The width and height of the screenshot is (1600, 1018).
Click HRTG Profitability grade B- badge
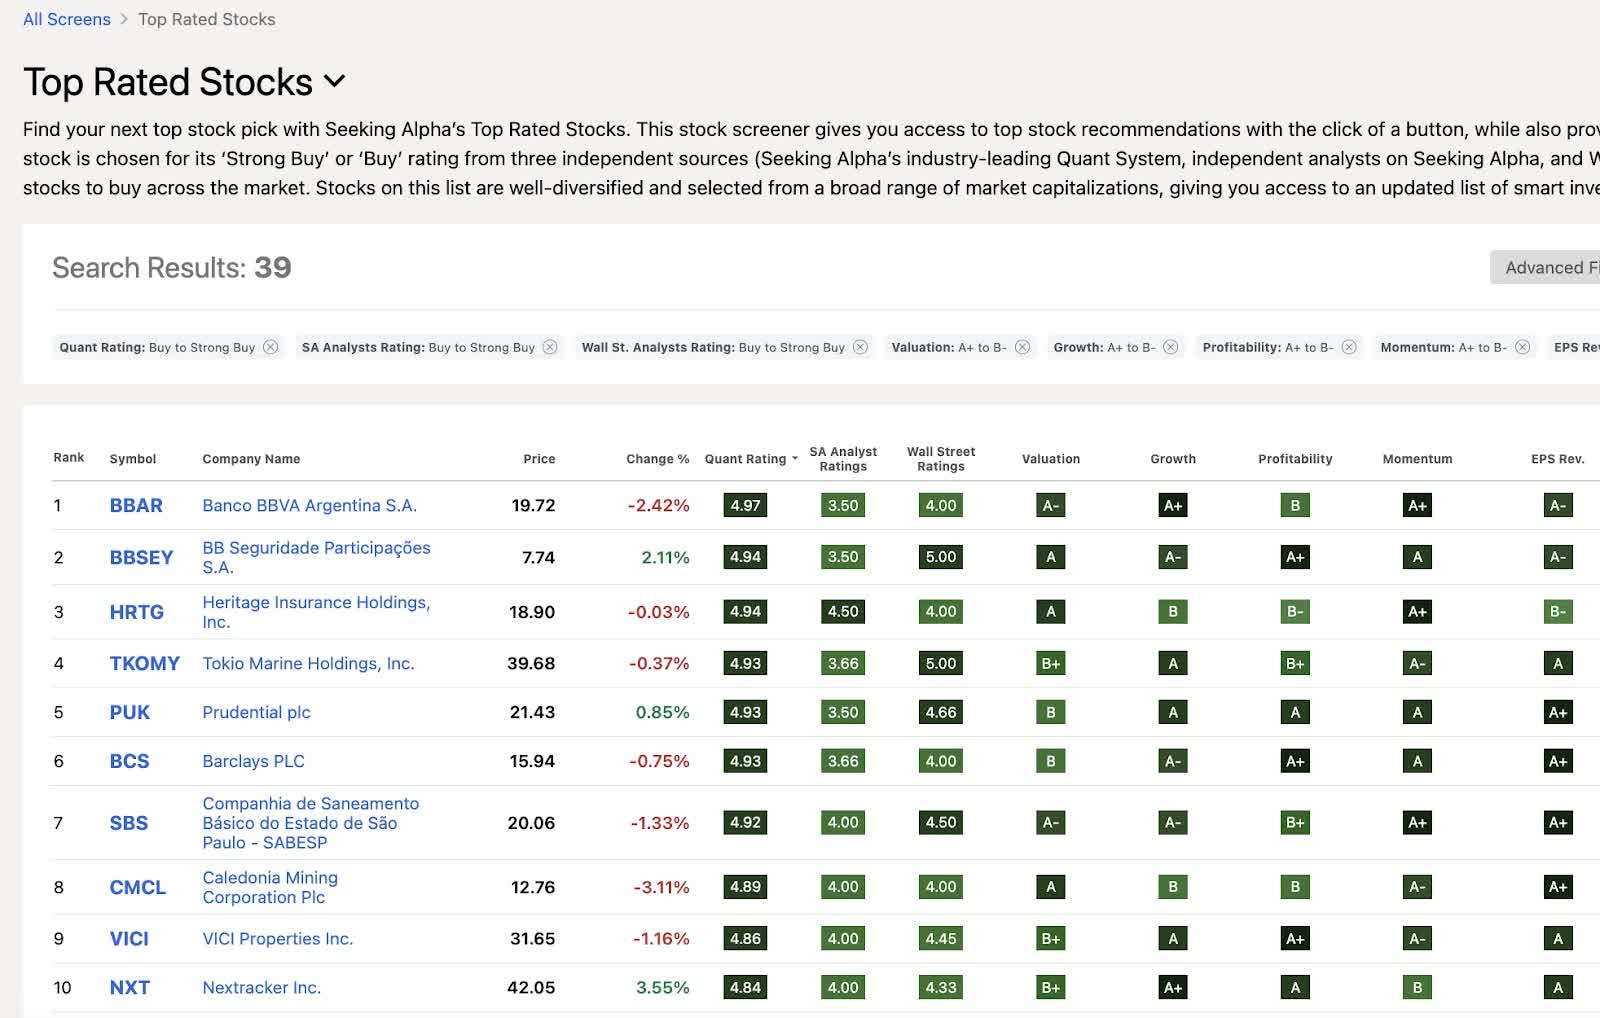(x=1295, y=612)
